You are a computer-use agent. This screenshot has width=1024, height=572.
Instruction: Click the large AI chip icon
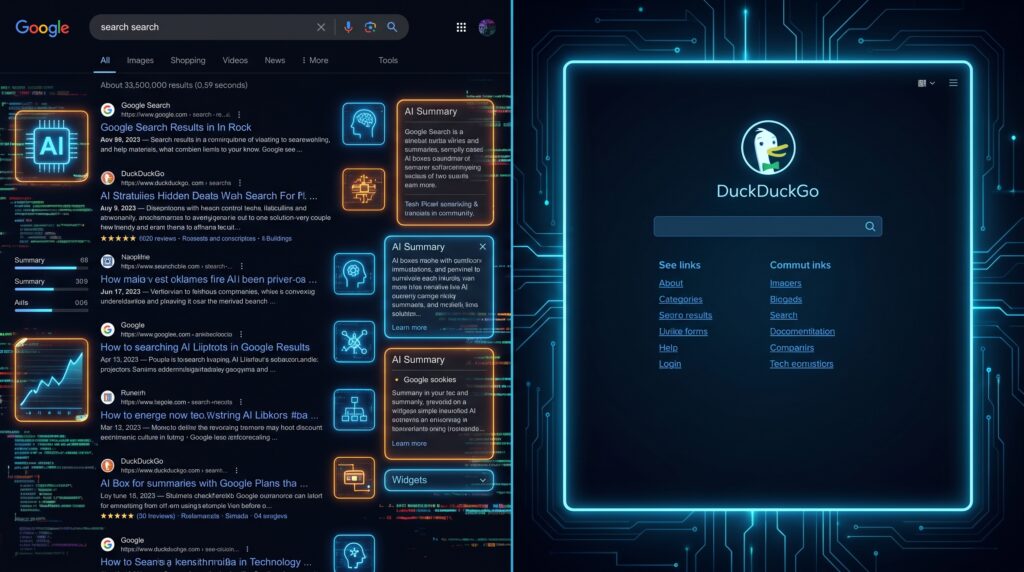(x=52, y=146)
